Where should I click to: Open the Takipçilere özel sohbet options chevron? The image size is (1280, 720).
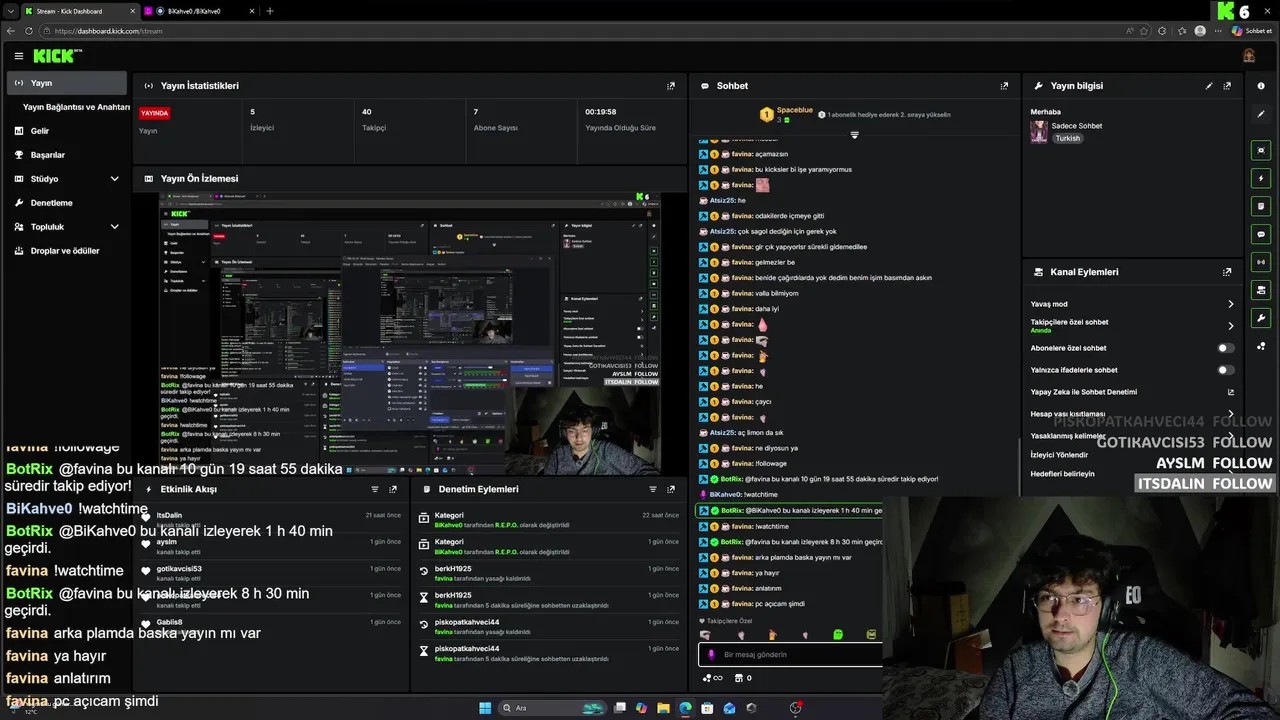coord(1231,326)
